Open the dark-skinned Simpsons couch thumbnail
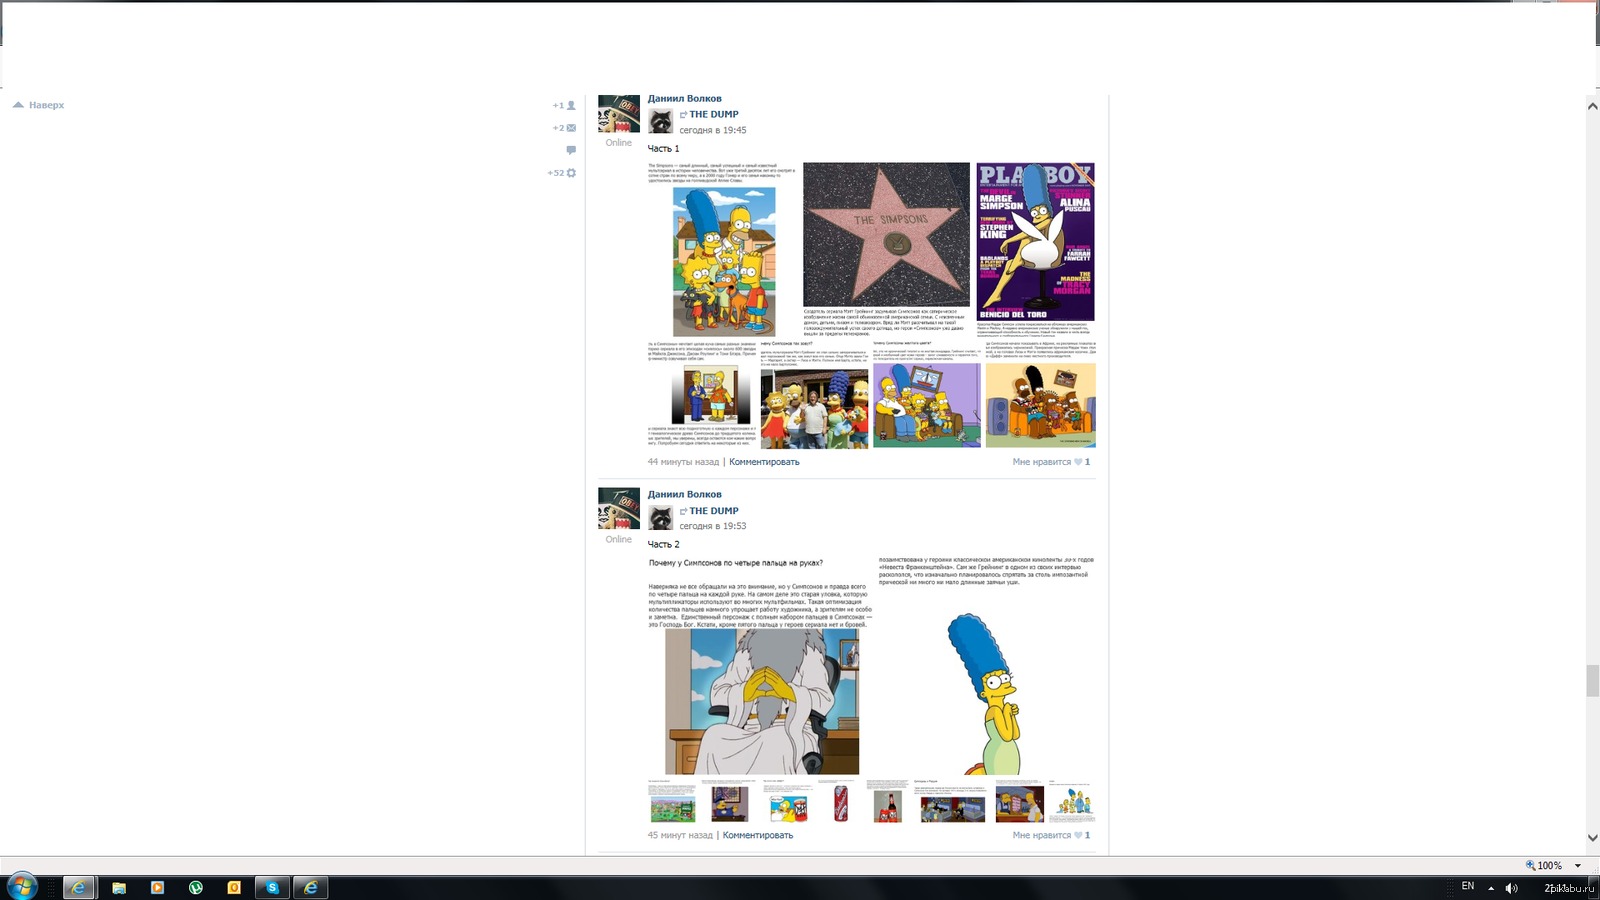1600x900 pixels. tap(1040, 405)
